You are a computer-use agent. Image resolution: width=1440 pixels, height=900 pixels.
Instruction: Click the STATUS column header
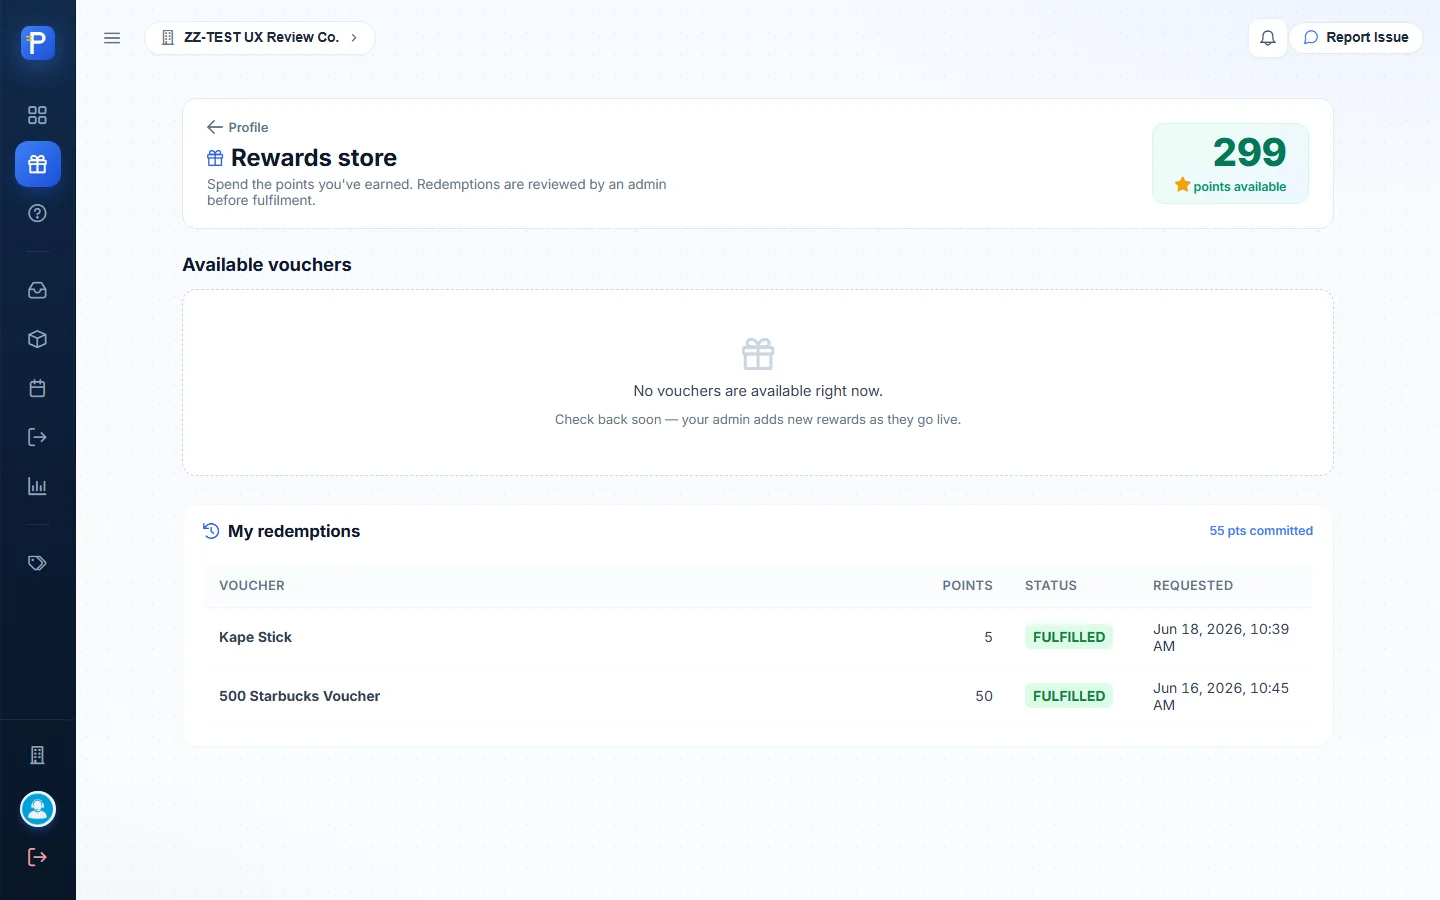1051,586
